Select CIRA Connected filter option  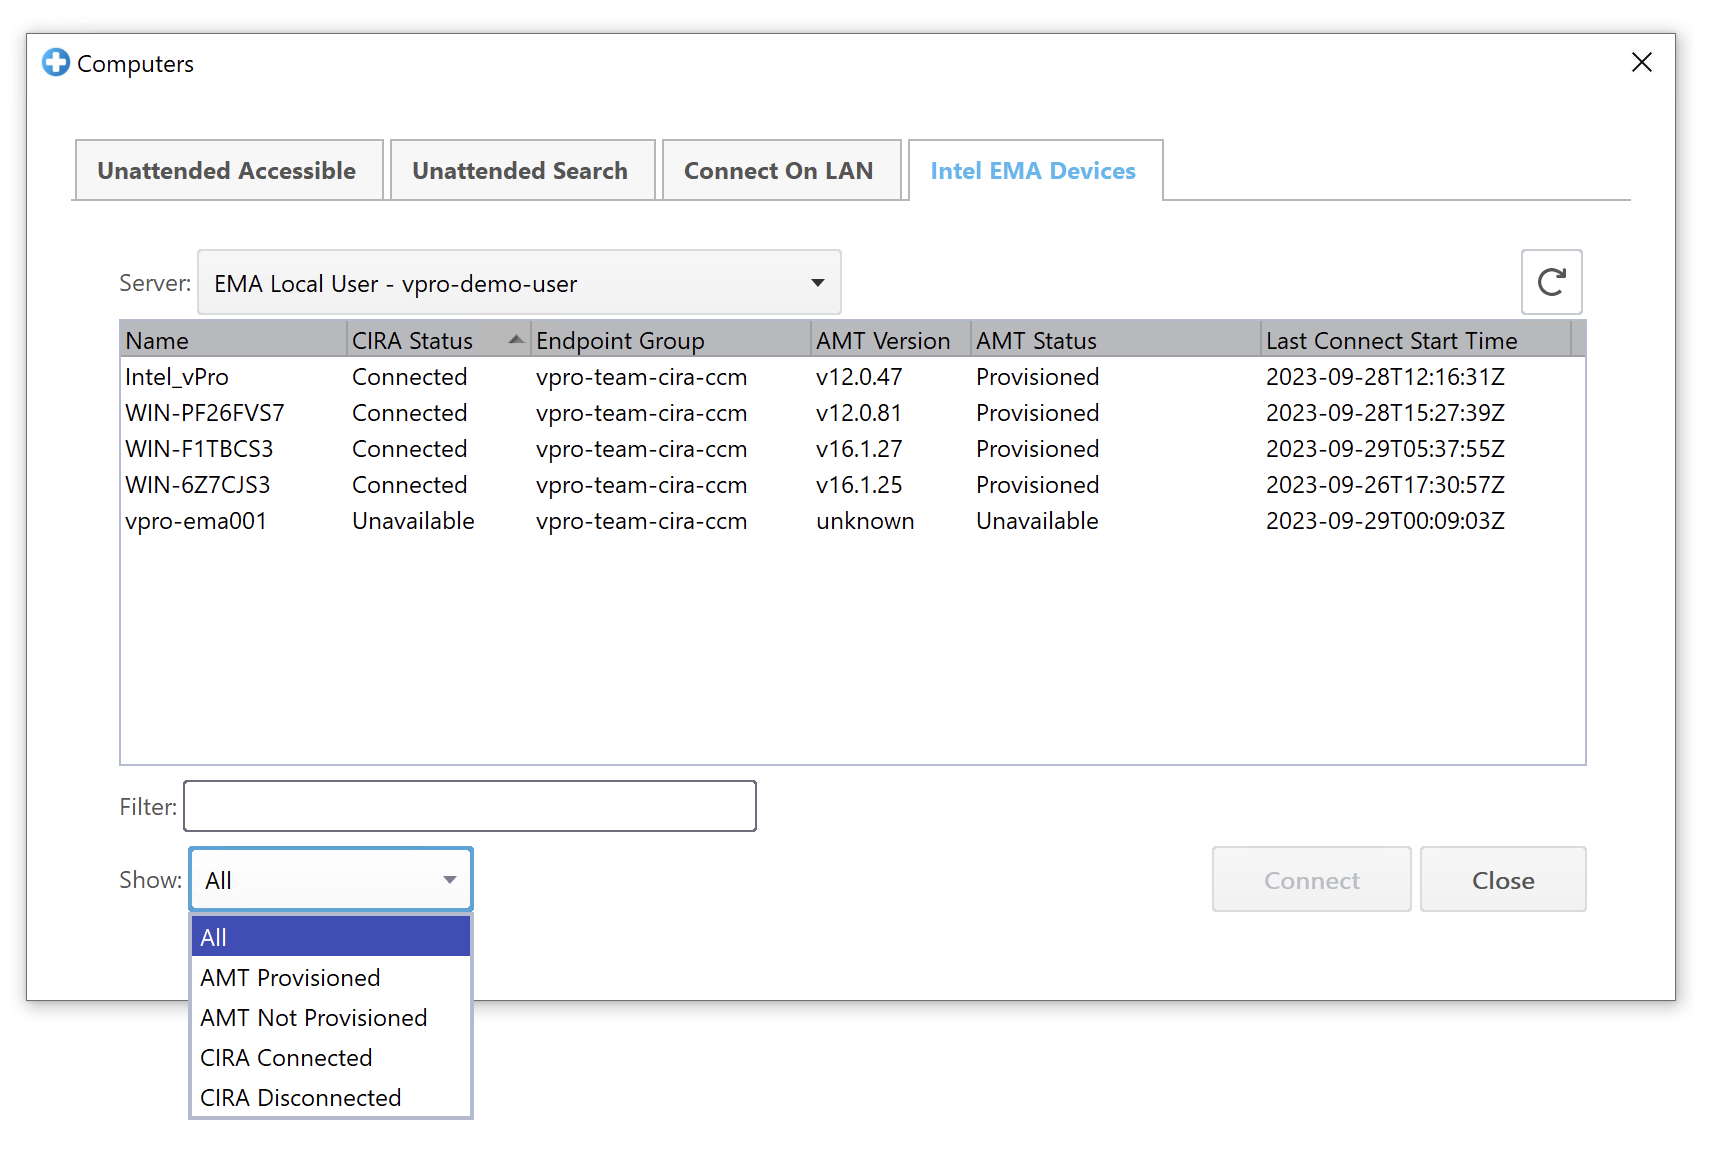point(286,1057)
